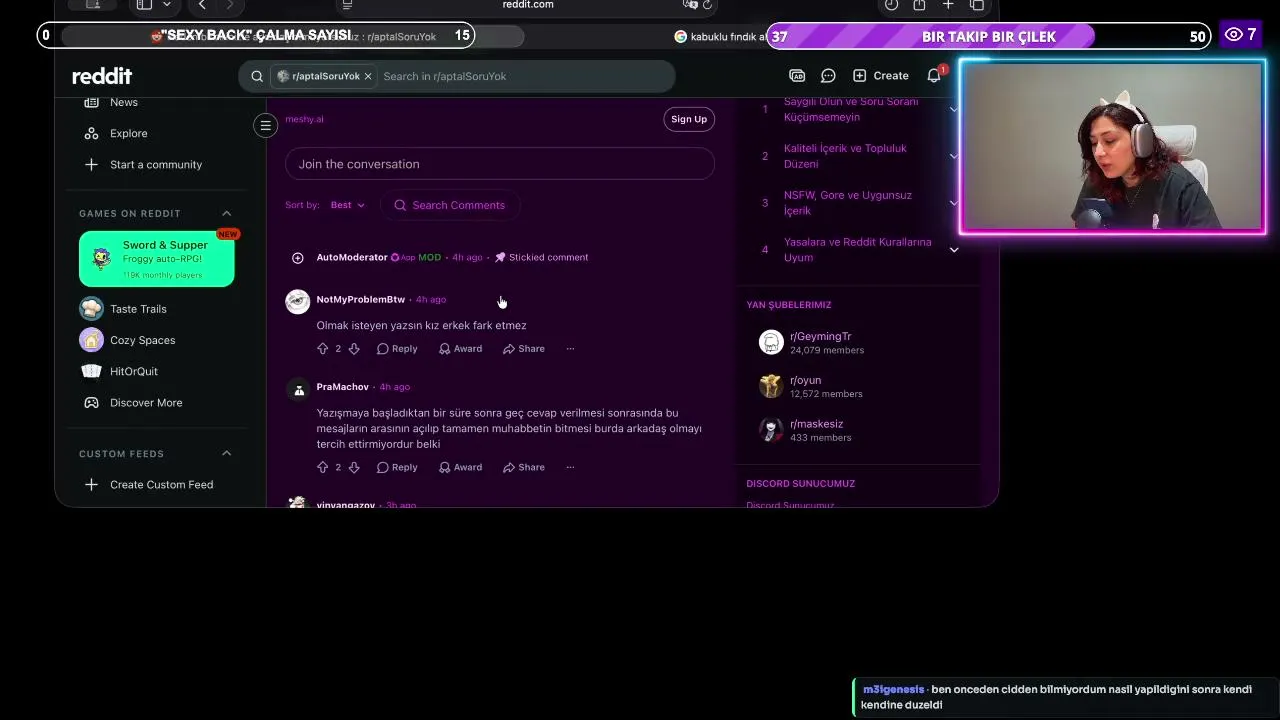Screen dimensions: 1280x720
Task: Click the Search Comments field
Action: [450, 205]
